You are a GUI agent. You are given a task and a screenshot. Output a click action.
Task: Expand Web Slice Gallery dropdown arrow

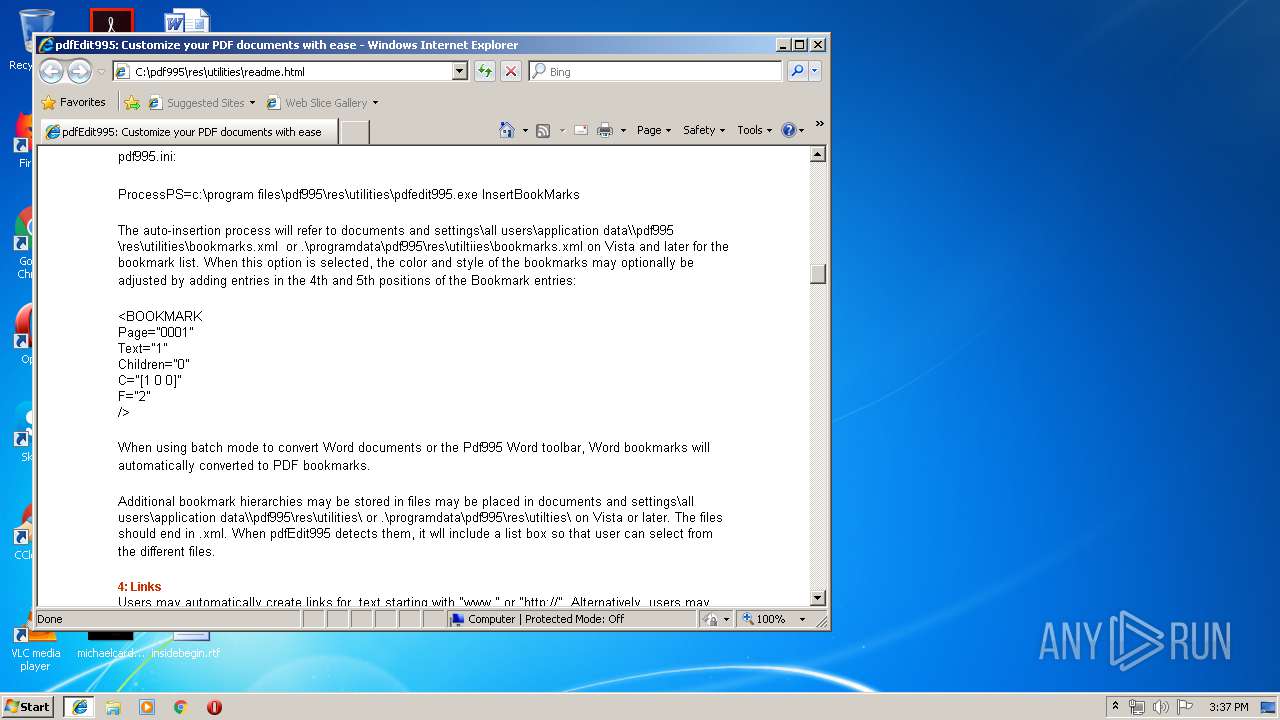tap(375, 102)
